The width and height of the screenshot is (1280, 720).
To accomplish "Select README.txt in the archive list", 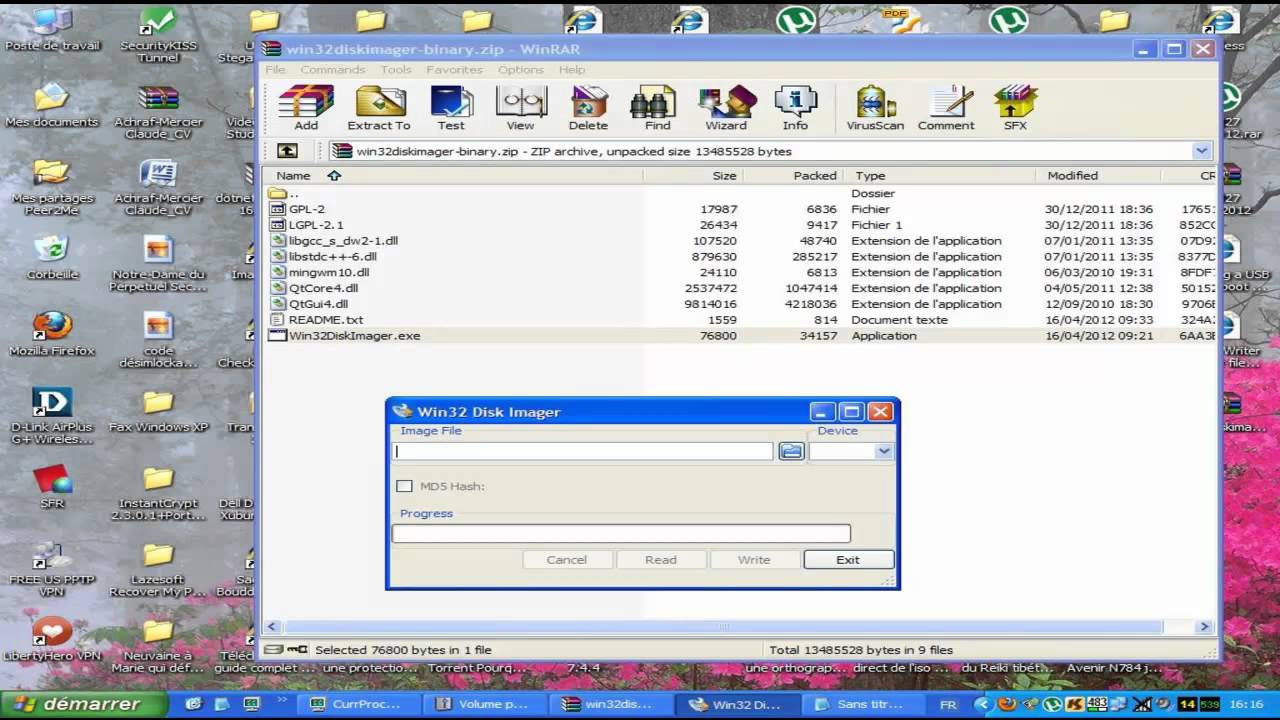I will pos(740,320).
